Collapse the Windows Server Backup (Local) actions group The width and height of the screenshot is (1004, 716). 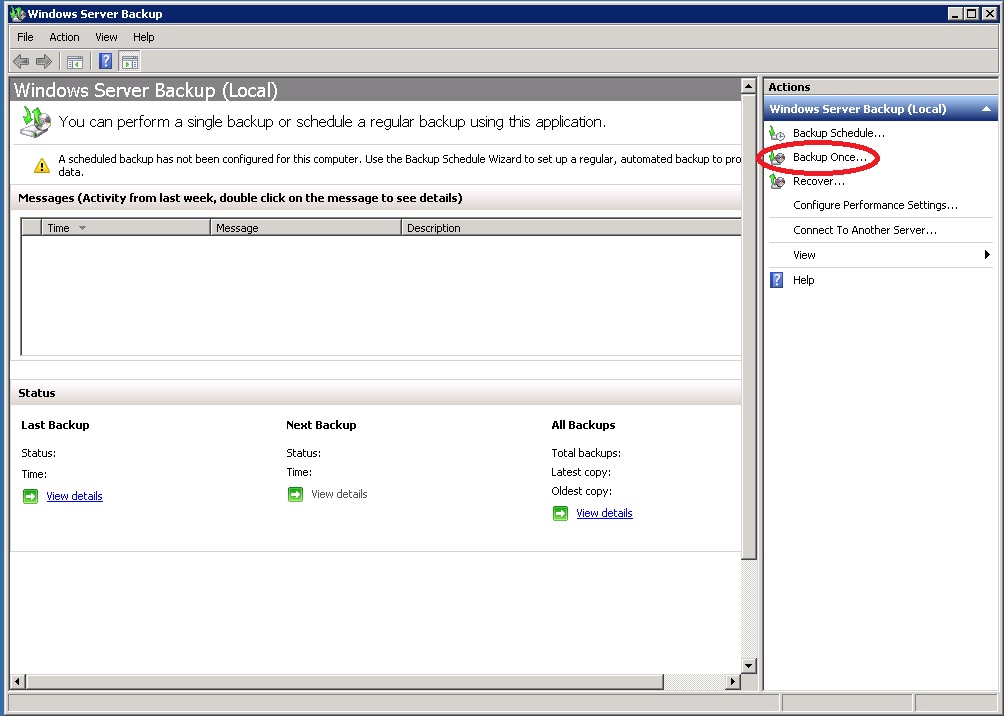(x=986, y=110)
